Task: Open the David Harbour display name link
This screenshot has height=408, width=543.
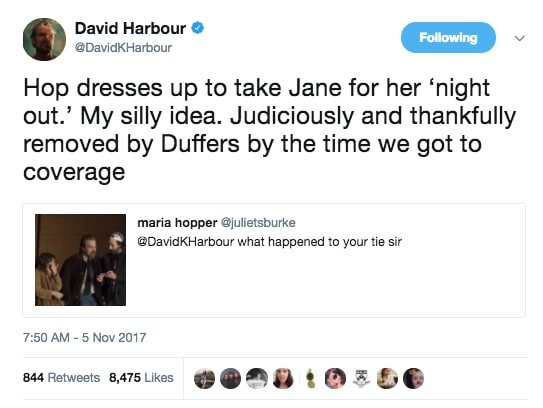Action: (x=130, y=28)
